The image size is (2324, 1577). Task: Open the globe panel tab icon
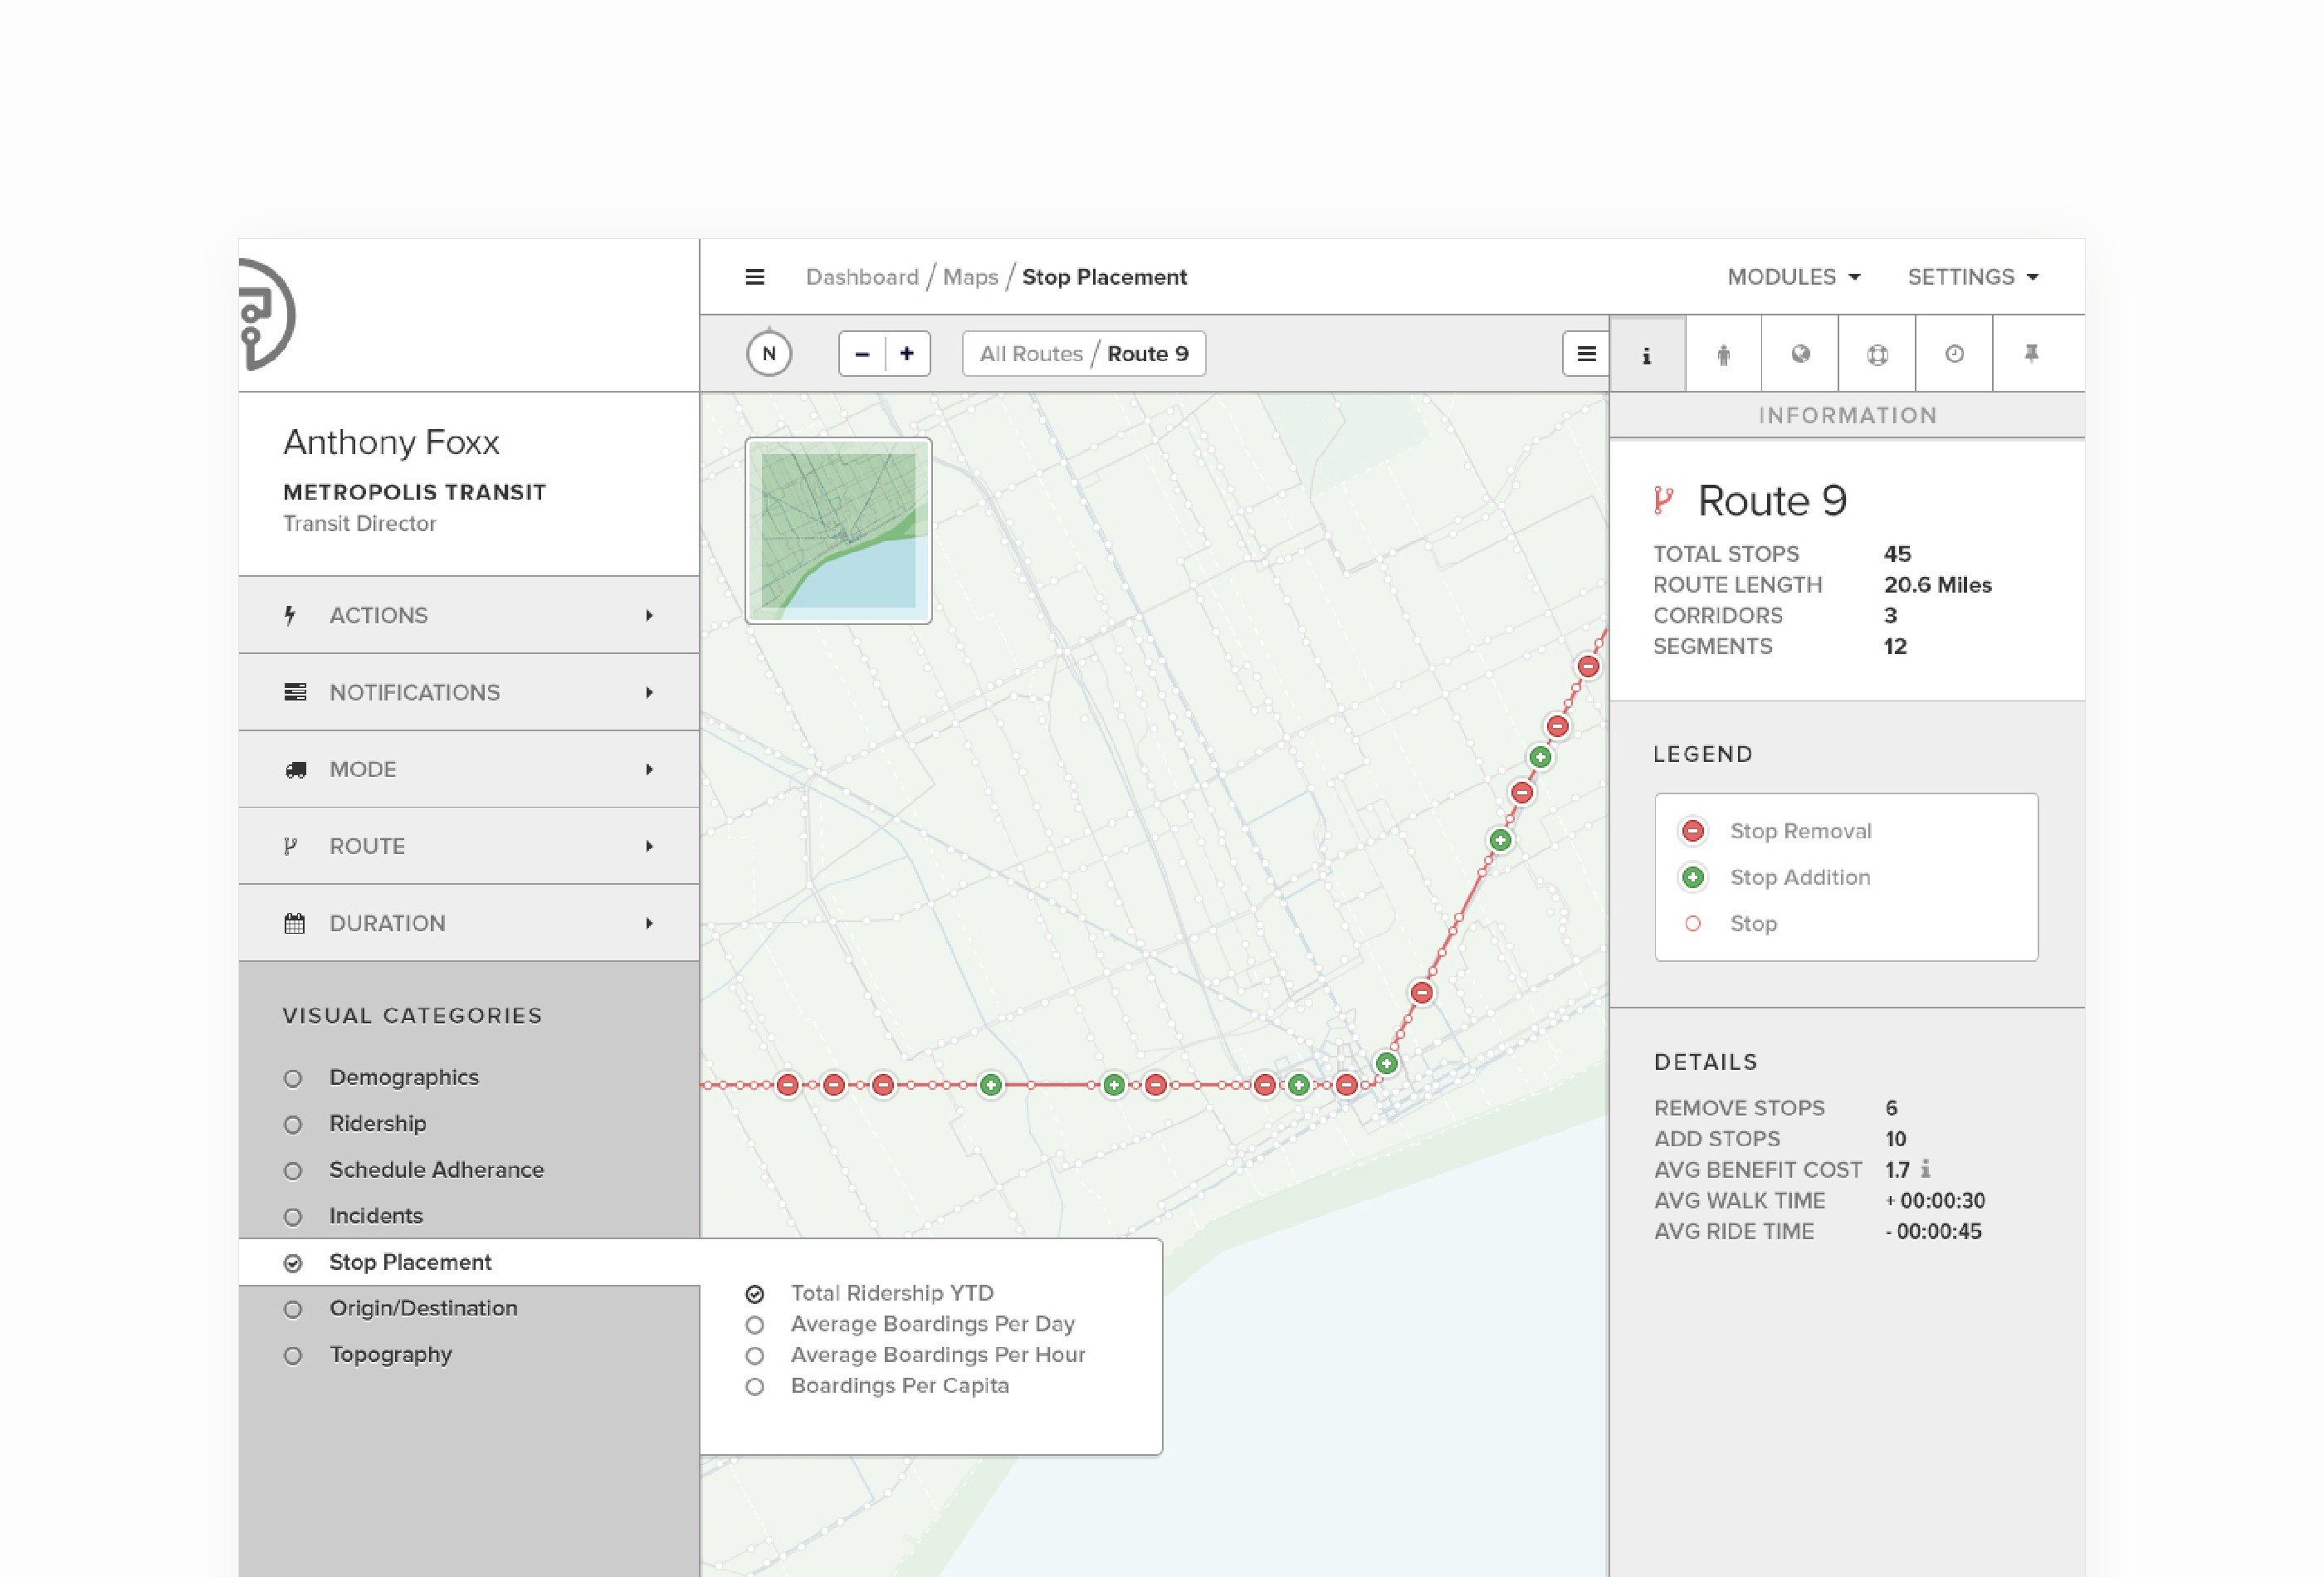(x=1801, y=354)
